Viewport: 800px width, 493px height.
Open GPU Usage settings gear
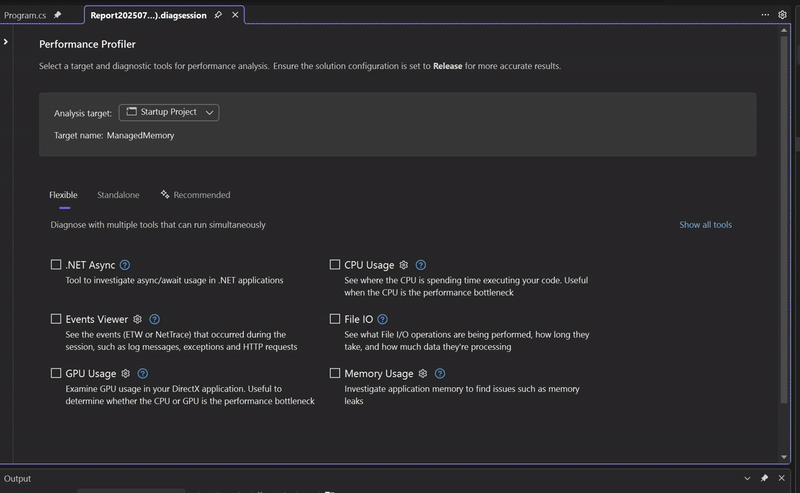pos(126,374)
